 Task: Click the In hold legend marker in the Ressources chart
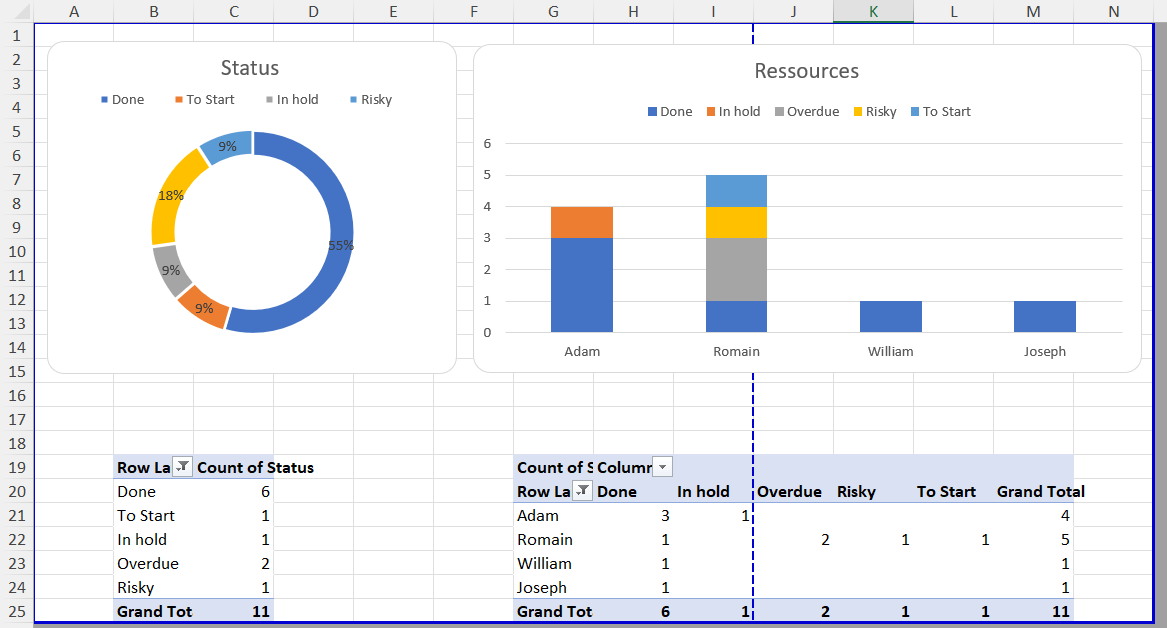coord(709,111)
